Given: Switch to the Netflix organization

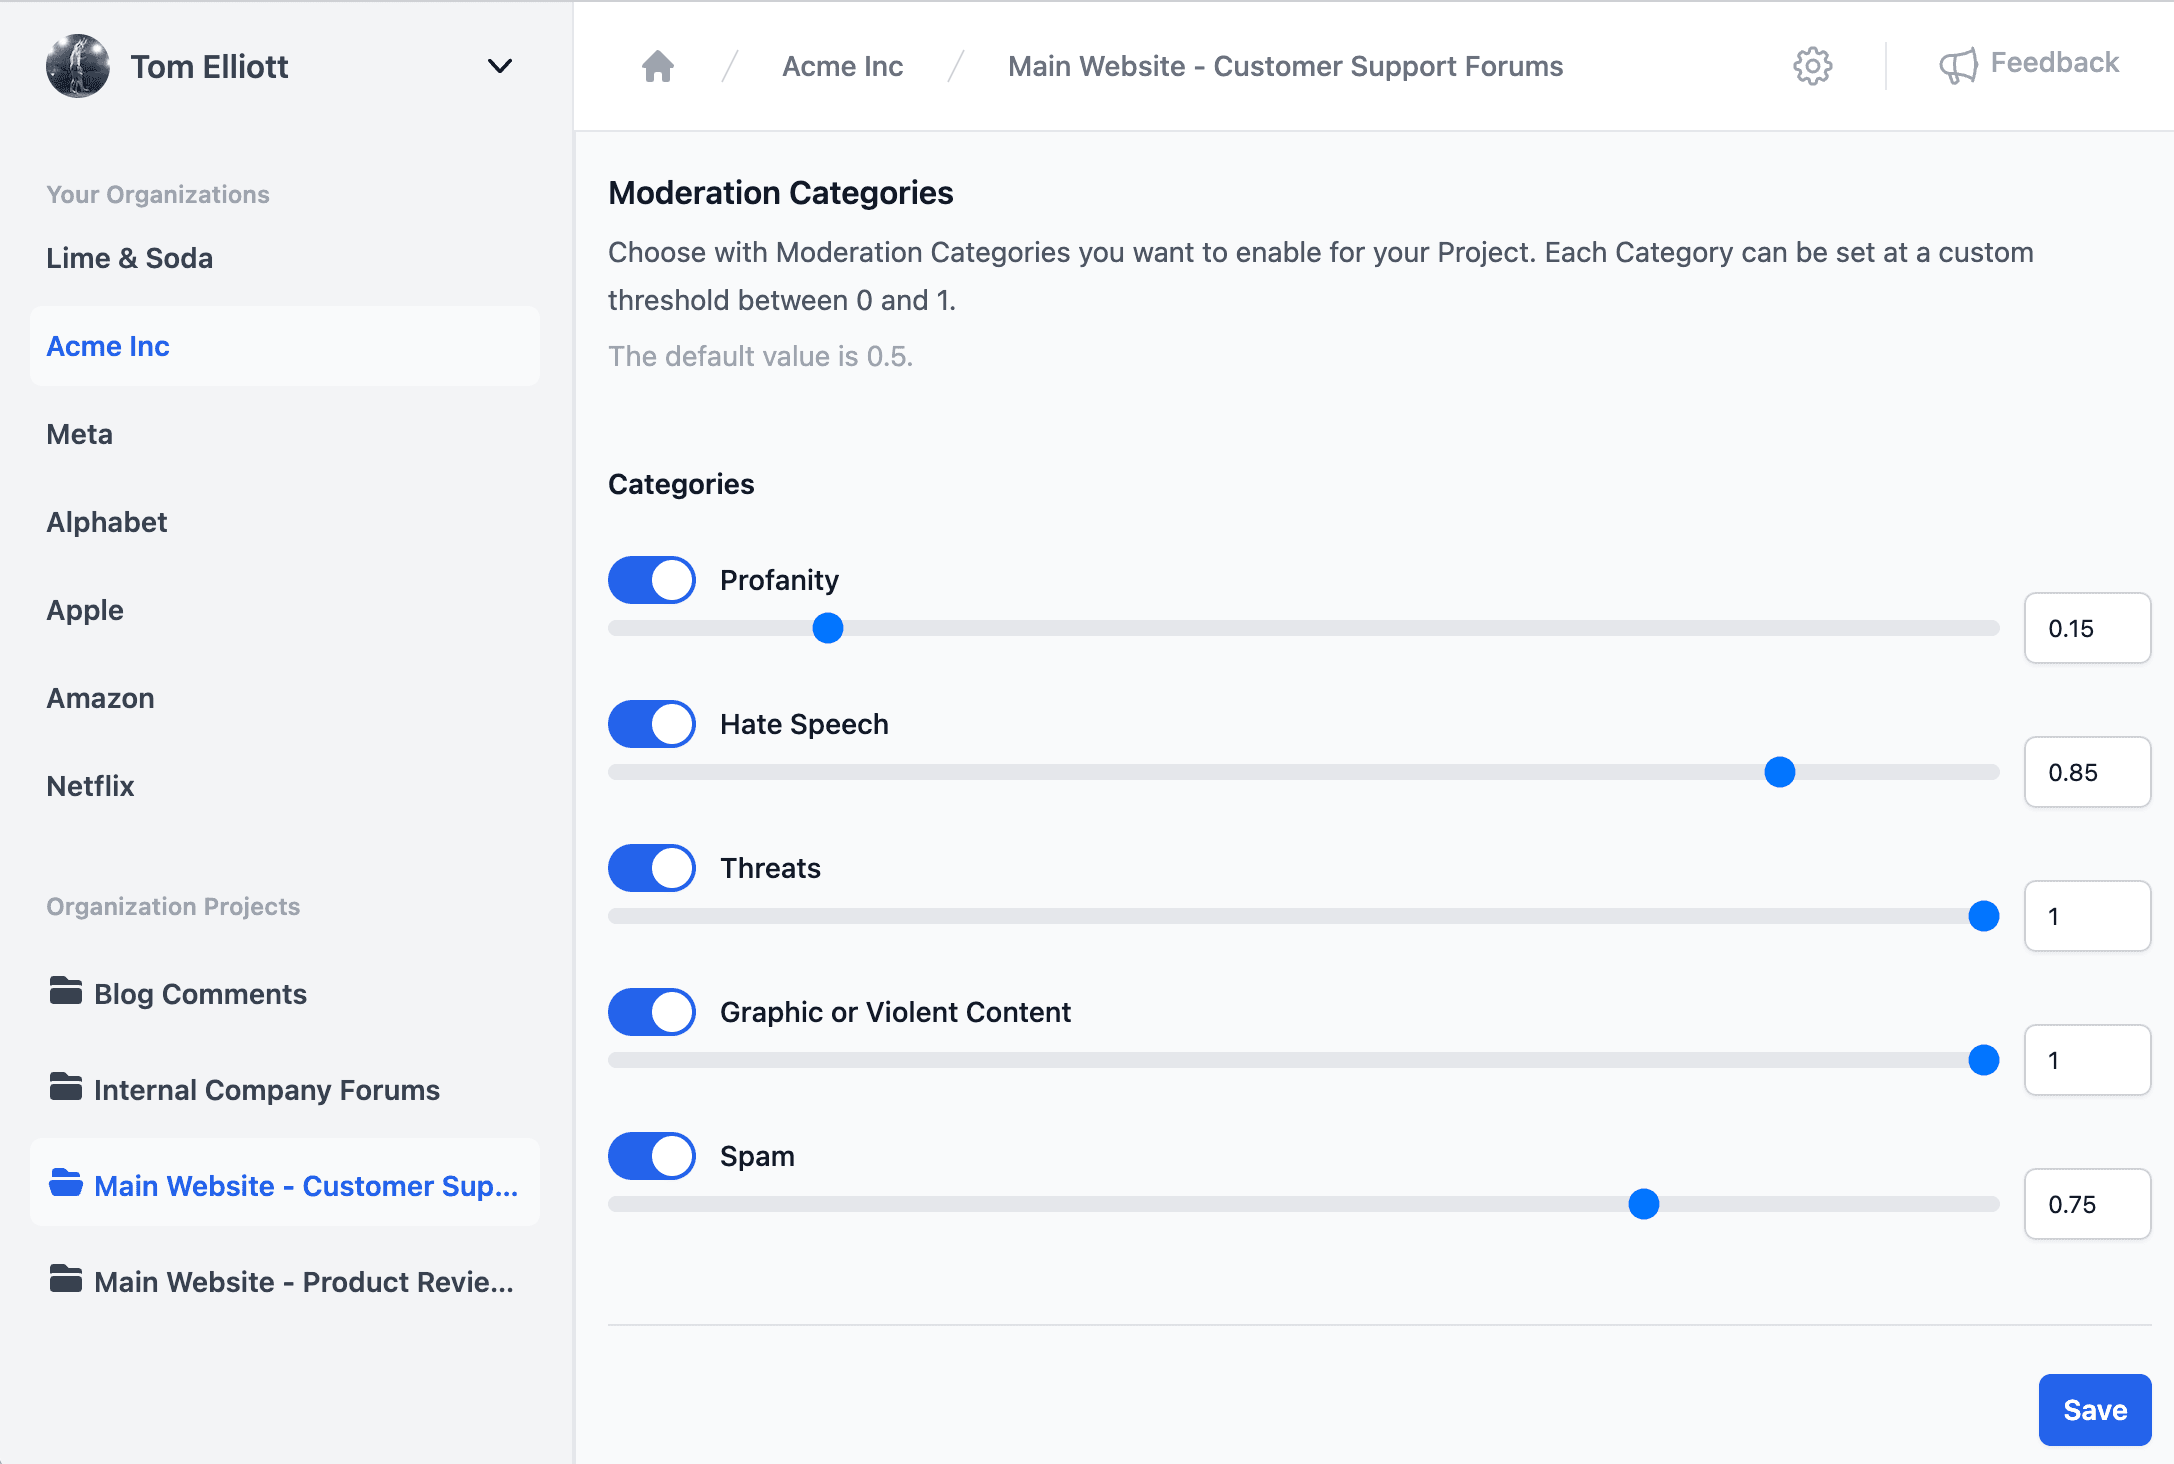Looking at the screenshot, I should coord(91,786).
